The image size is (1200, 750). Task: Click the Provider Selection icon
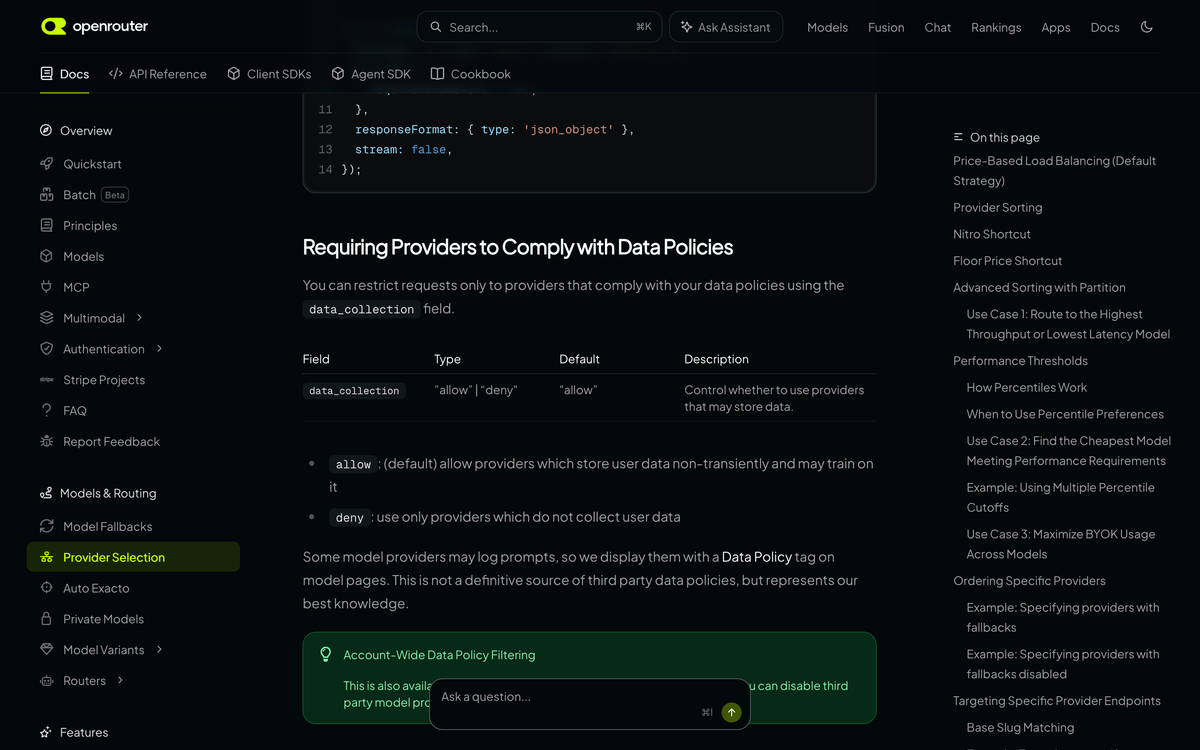click(x=46, y=557)
